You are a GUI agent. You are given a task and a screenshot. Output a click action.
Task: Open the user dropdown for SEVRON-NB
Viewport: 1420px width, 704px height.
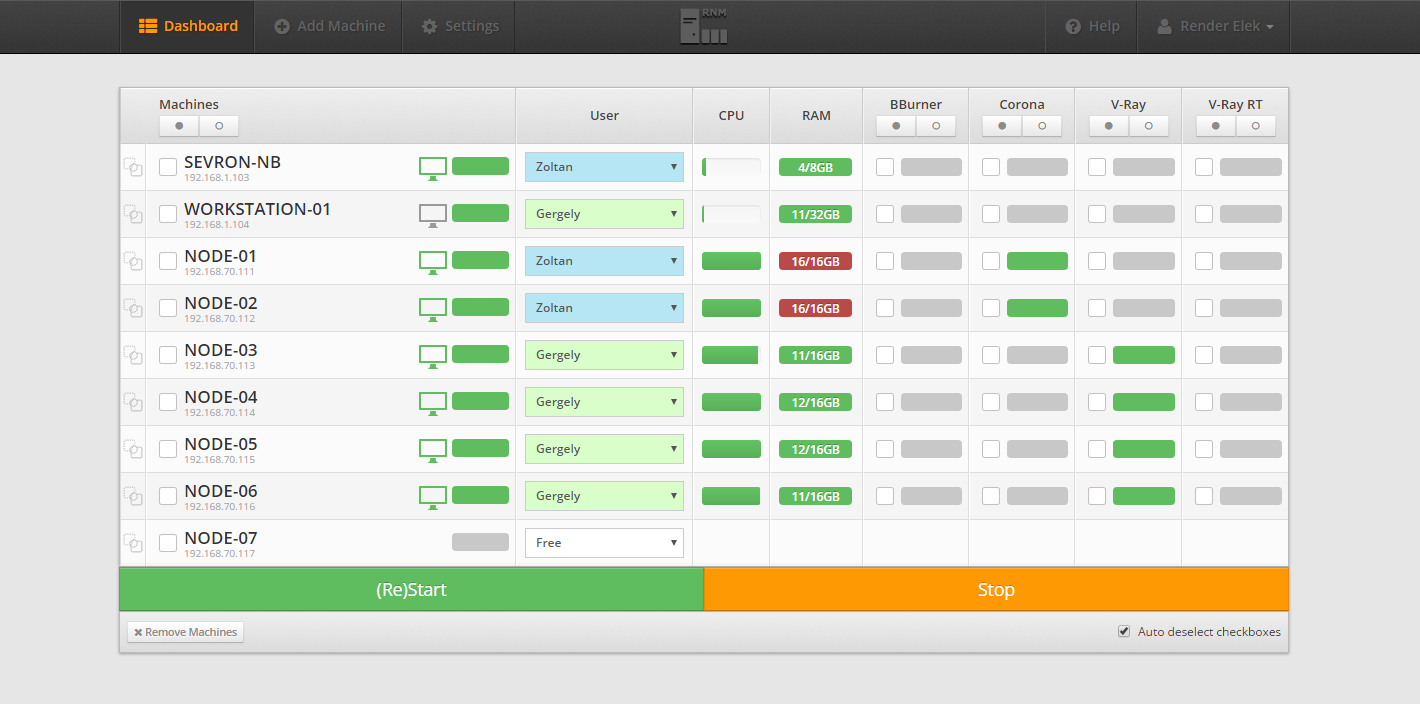tap(604, 167)
